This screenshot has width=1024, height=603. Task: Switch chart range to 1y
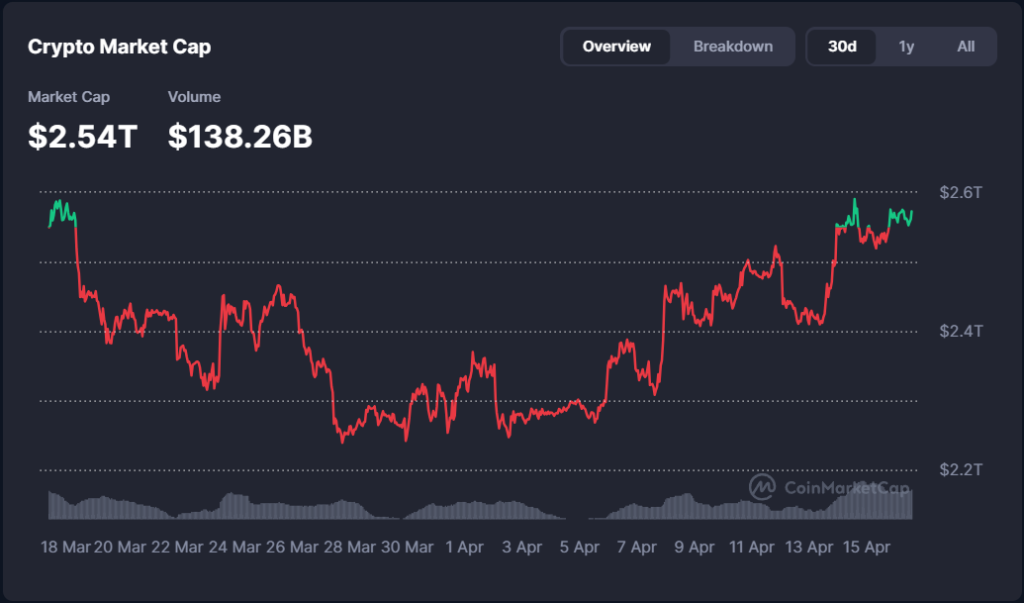click(906, 46)
